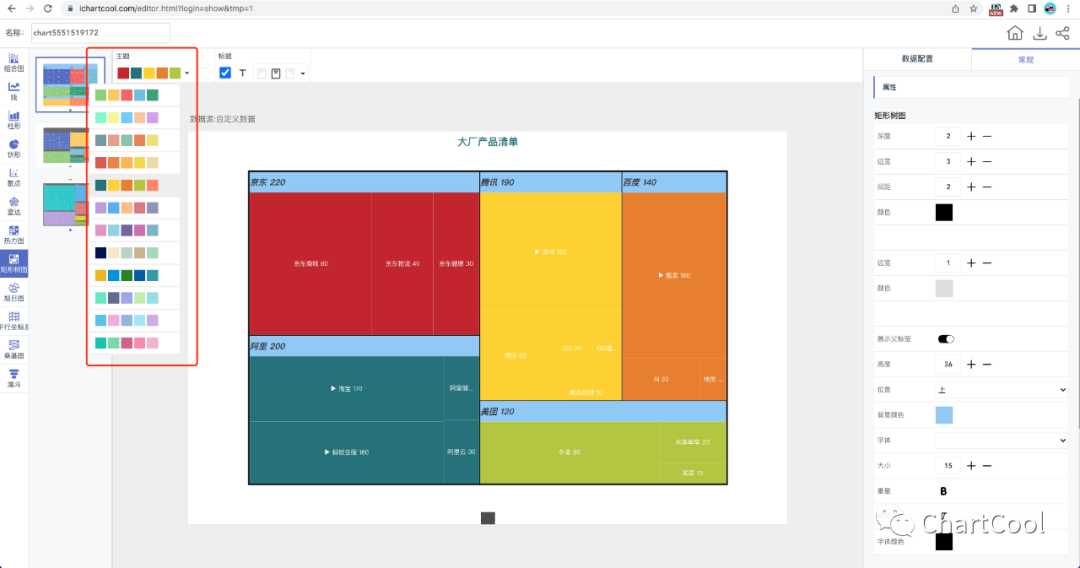Screen dimensions: 1080x568
Task: Click the title text style T icon
Action: point(242,73)
